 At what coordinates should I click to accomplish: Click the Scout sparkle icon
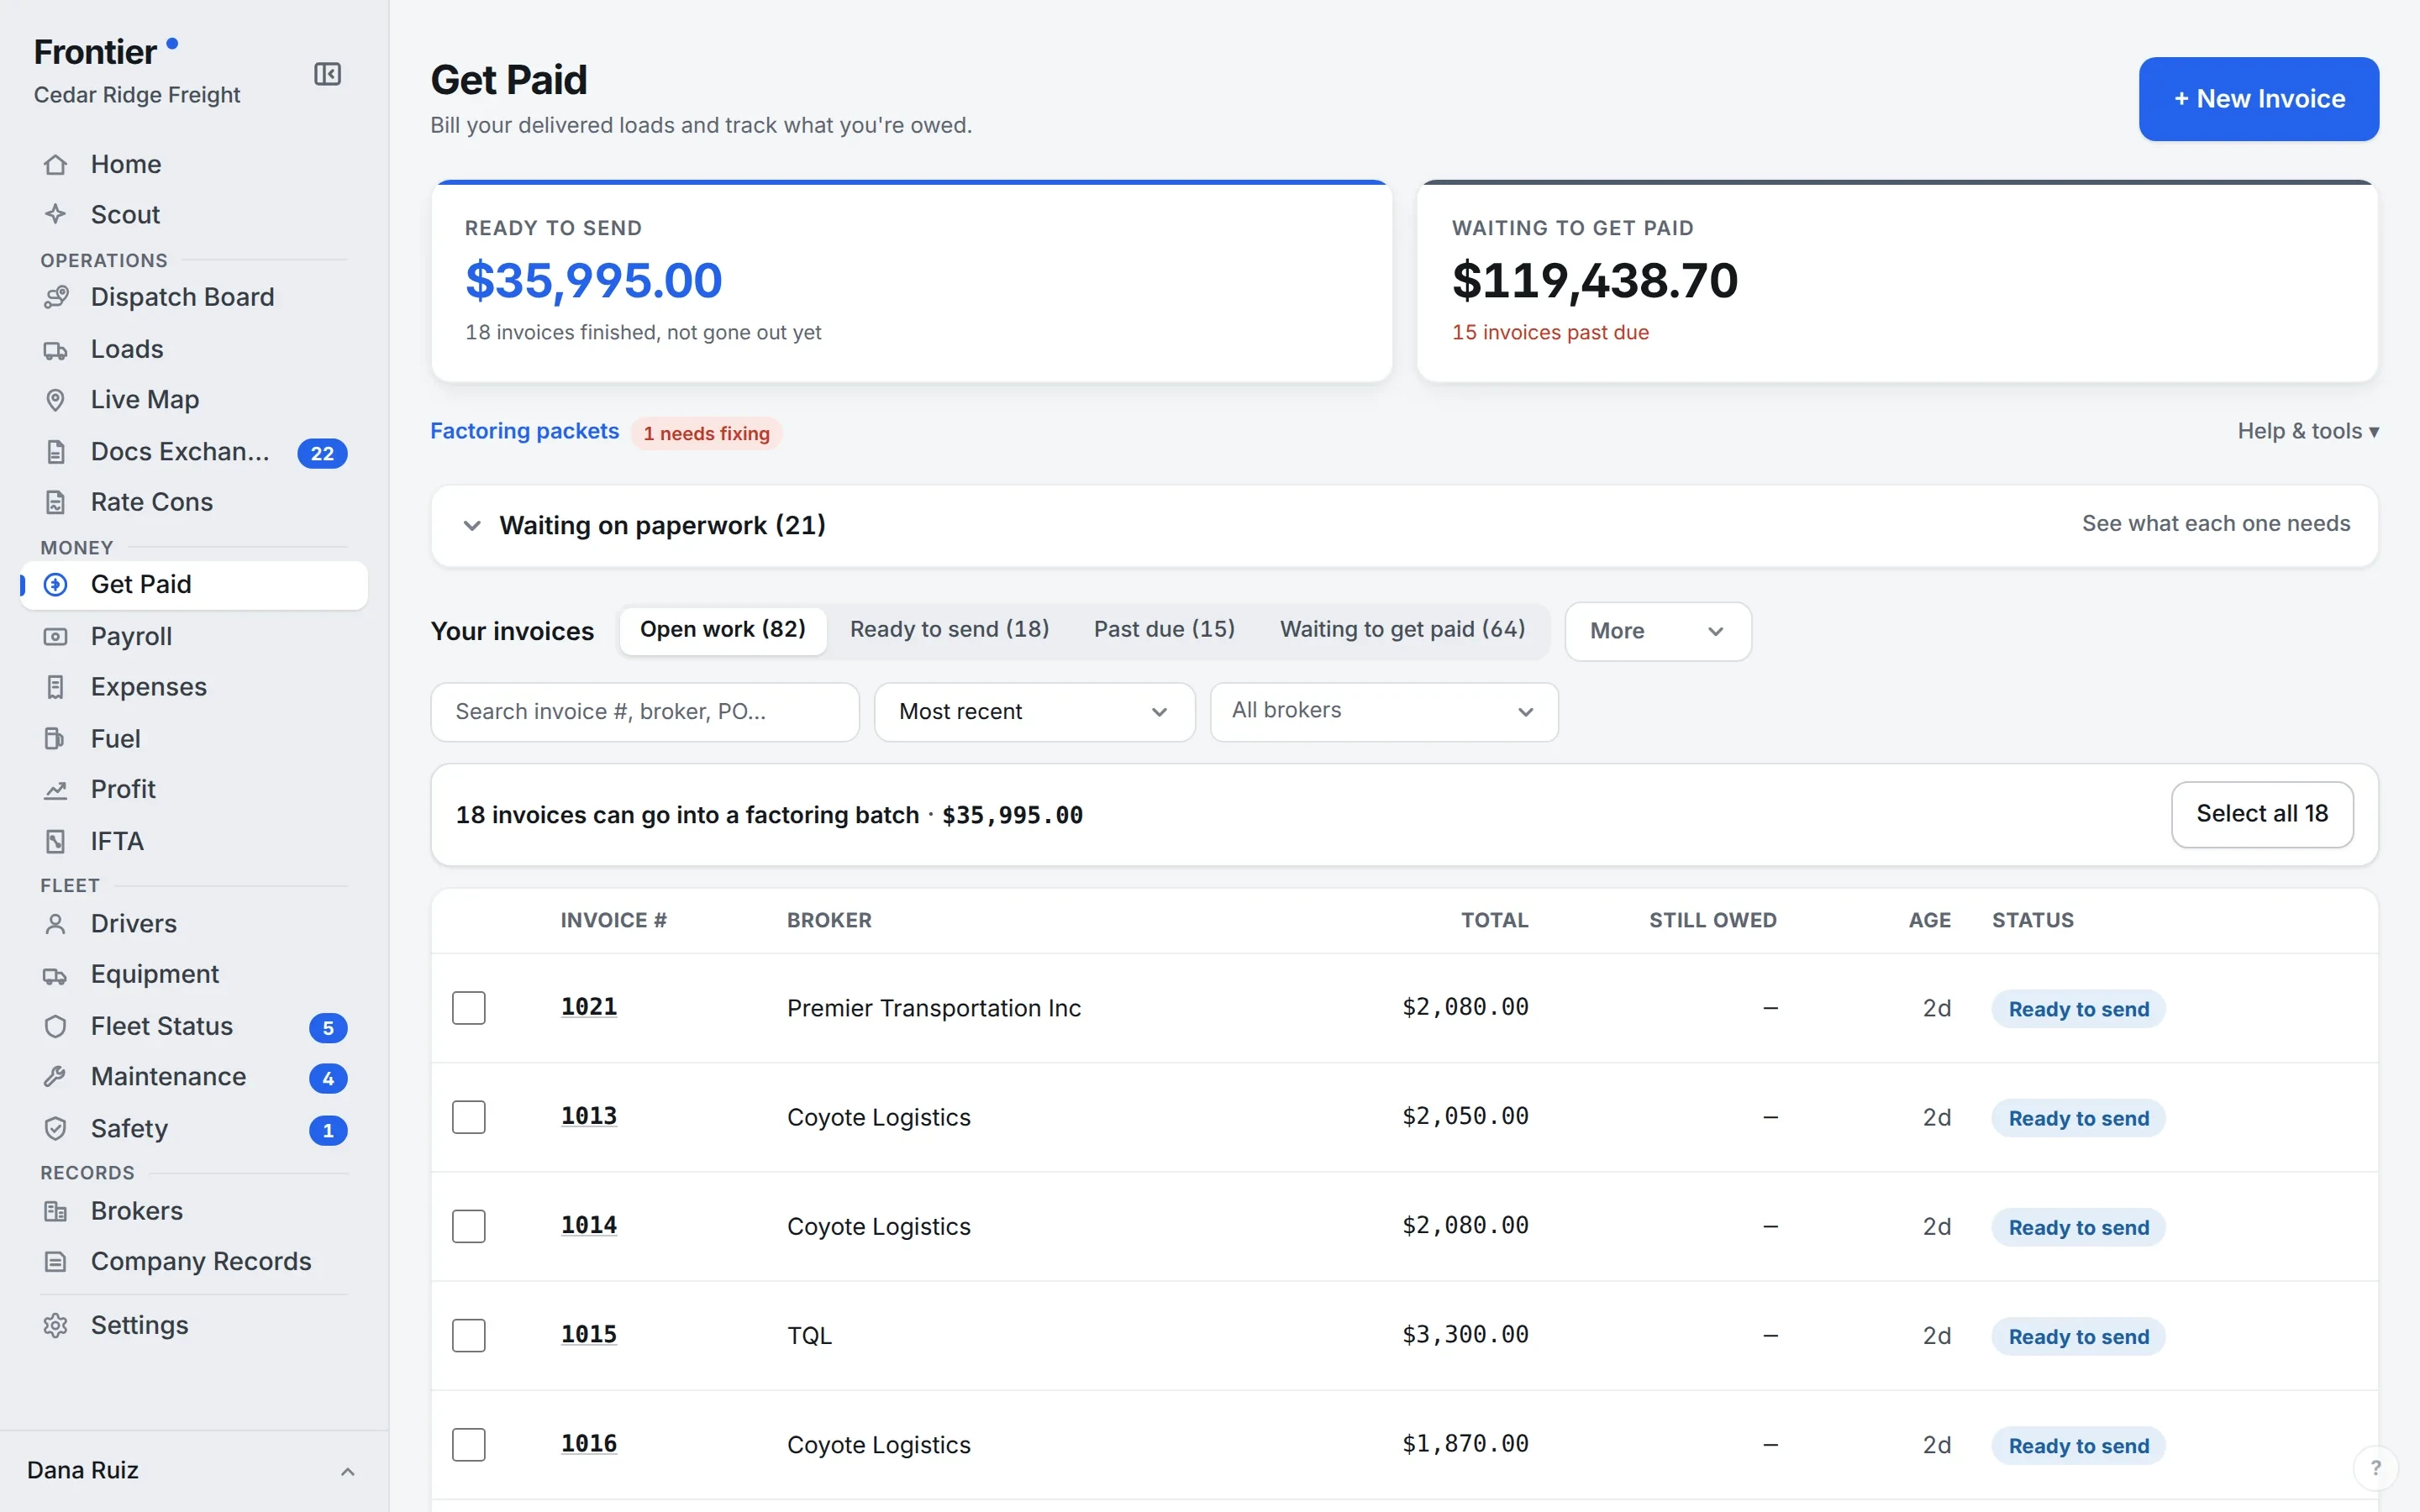point(56,214)
